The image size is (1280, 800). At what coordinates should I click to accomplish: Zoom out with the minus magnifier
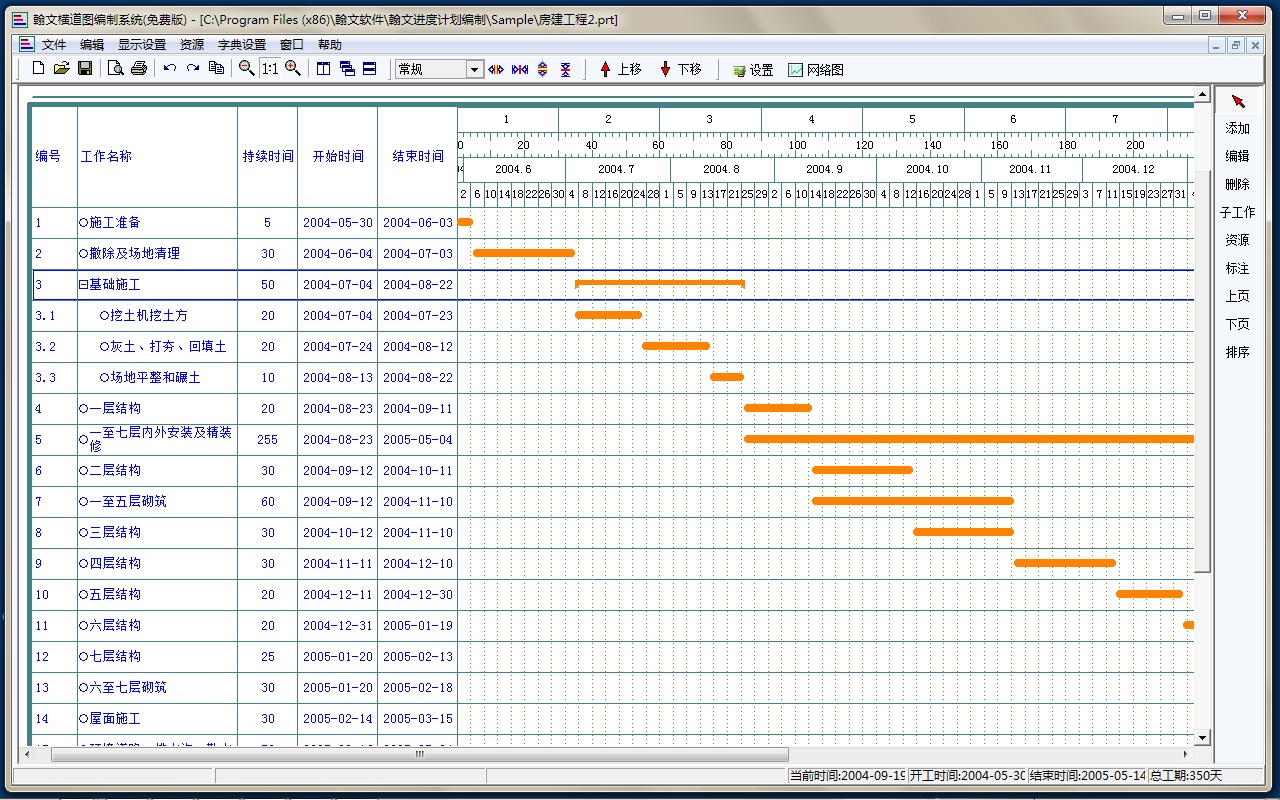click(247, 69)
